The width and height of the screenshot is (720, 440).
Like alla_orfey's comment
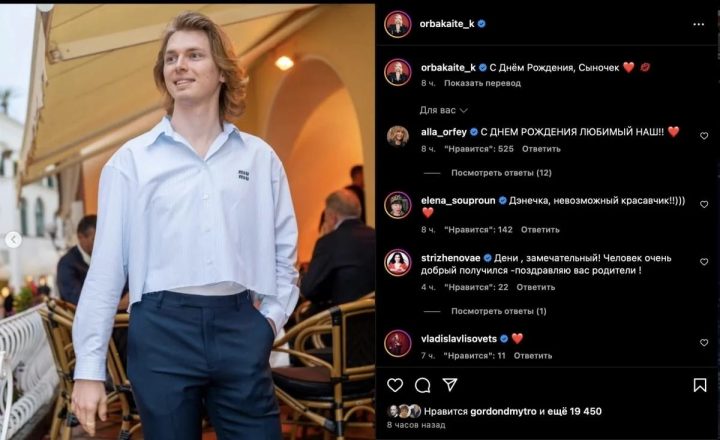click(703, 136)
